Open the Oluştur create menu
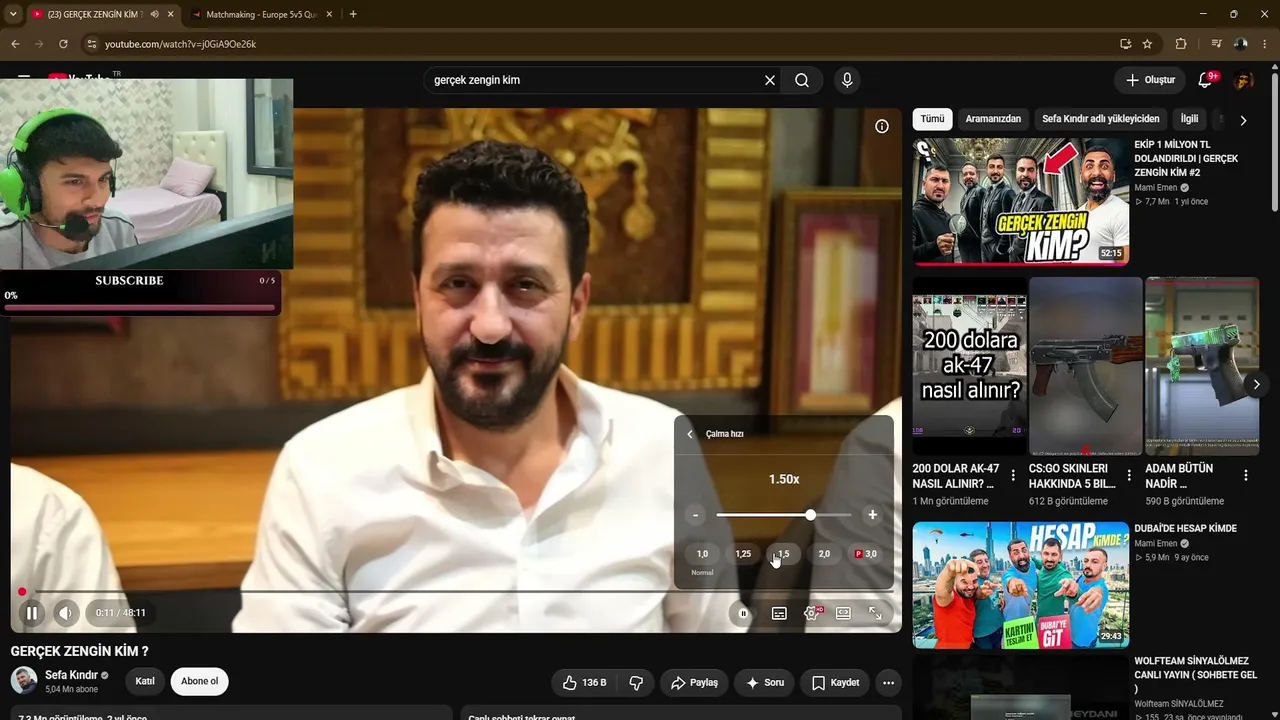The image size is (1280, 720). 1150,80
